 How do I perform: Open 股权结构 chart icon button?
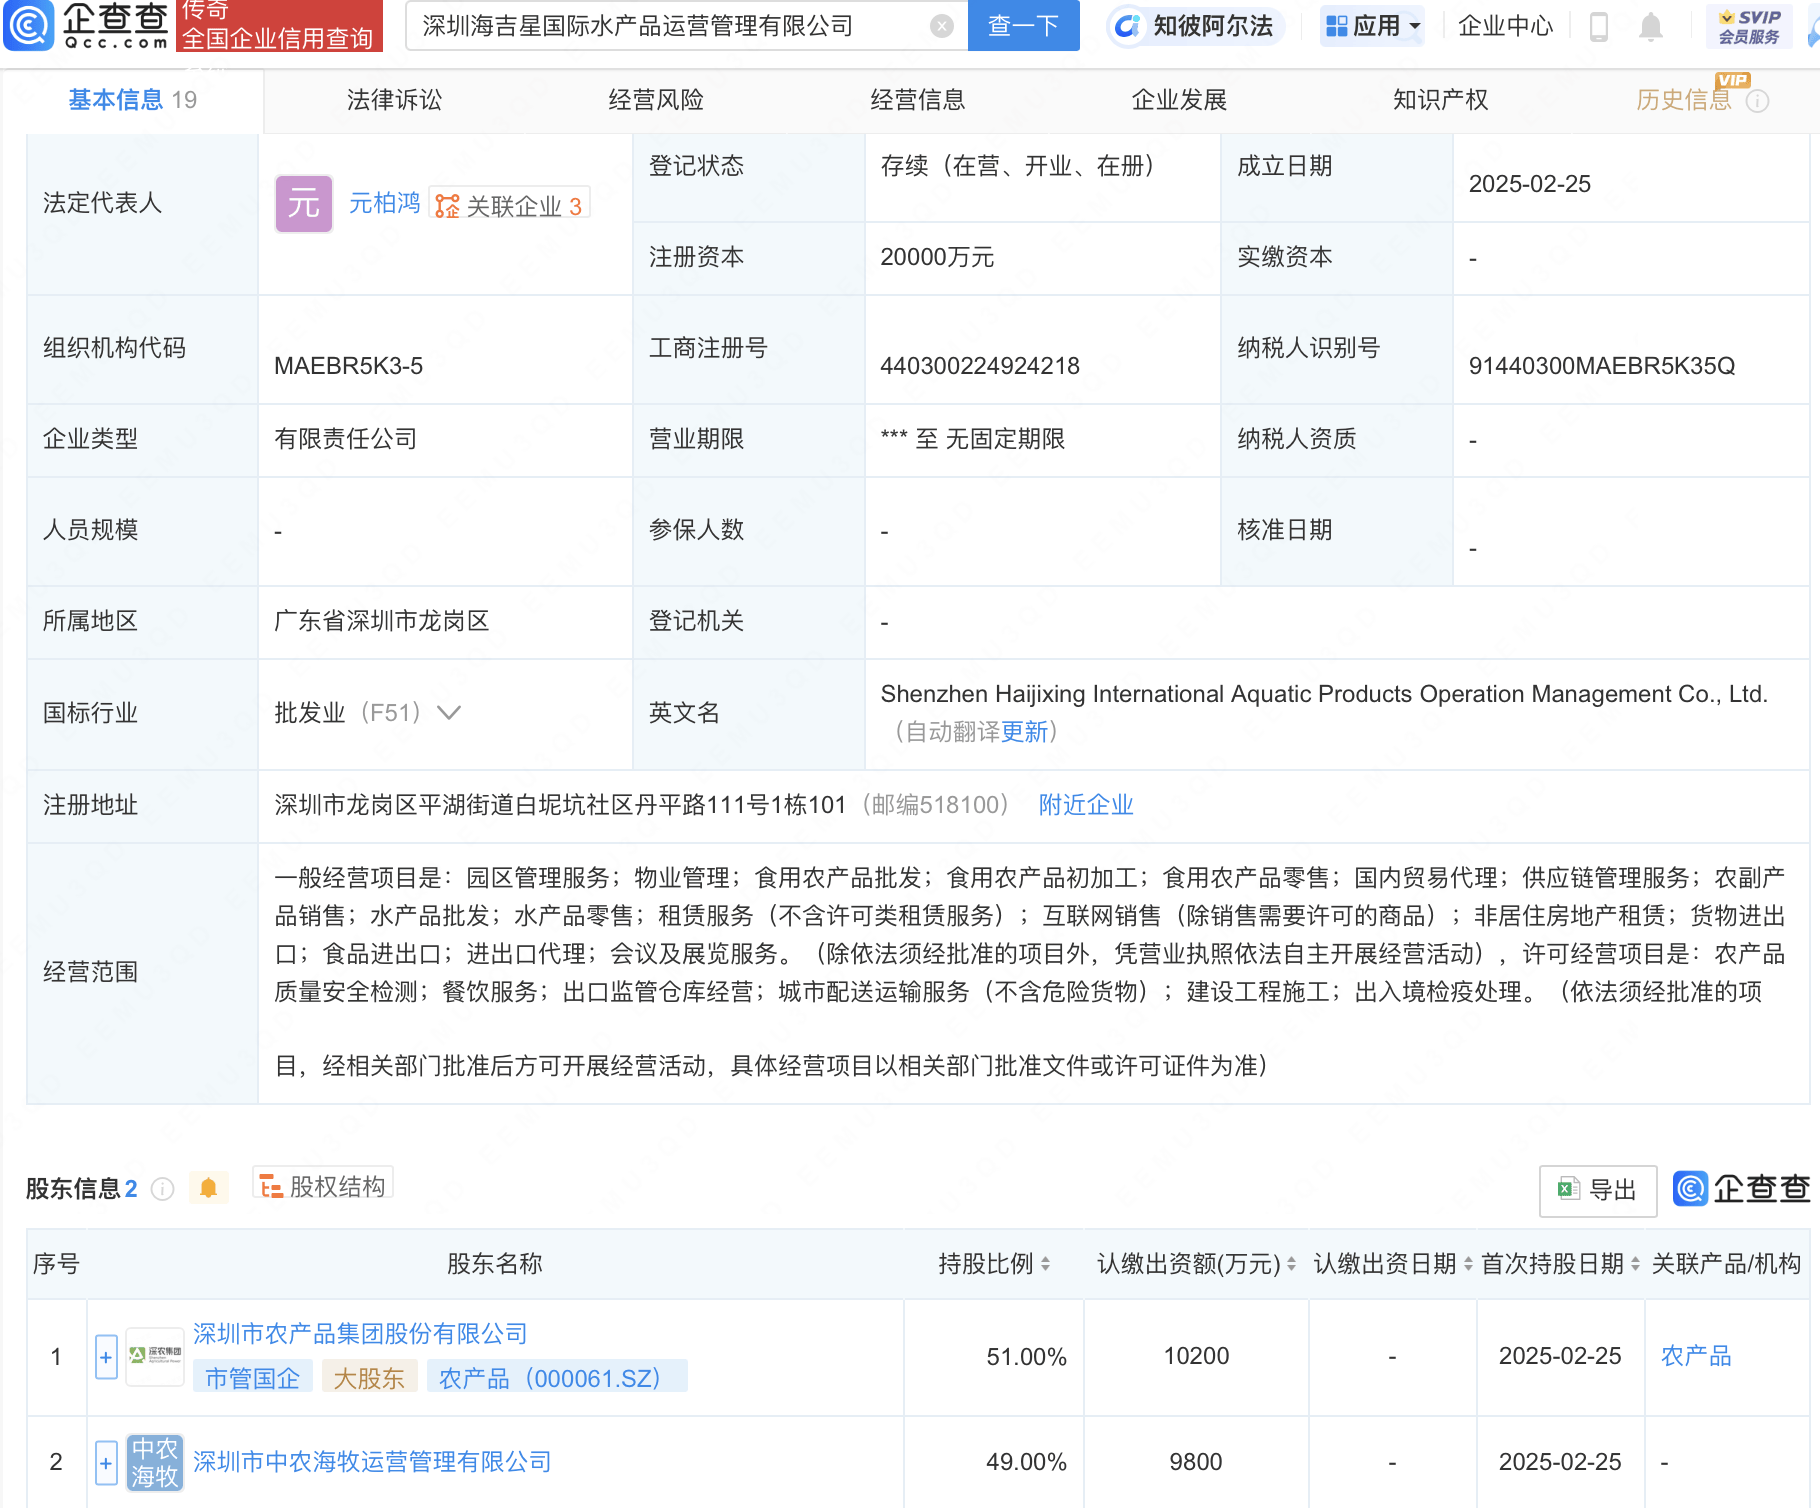pos(323,1186)
